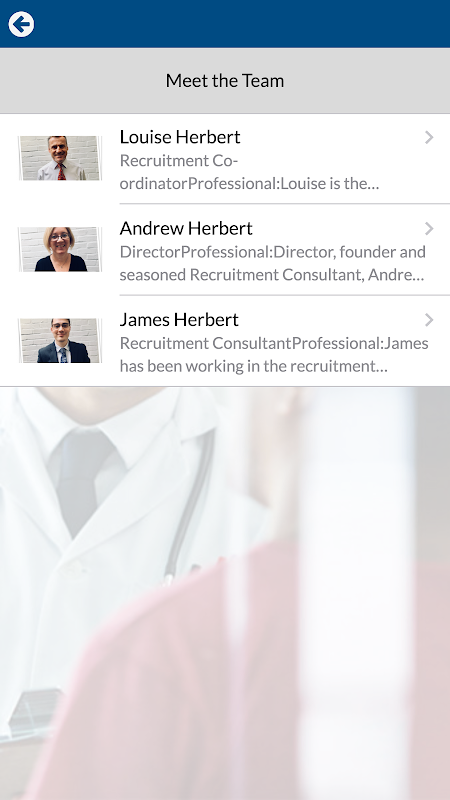The width and height of the screenshot is (450, 800).
Task: Select the James Herbert name
Action: (x=179, y=319)
